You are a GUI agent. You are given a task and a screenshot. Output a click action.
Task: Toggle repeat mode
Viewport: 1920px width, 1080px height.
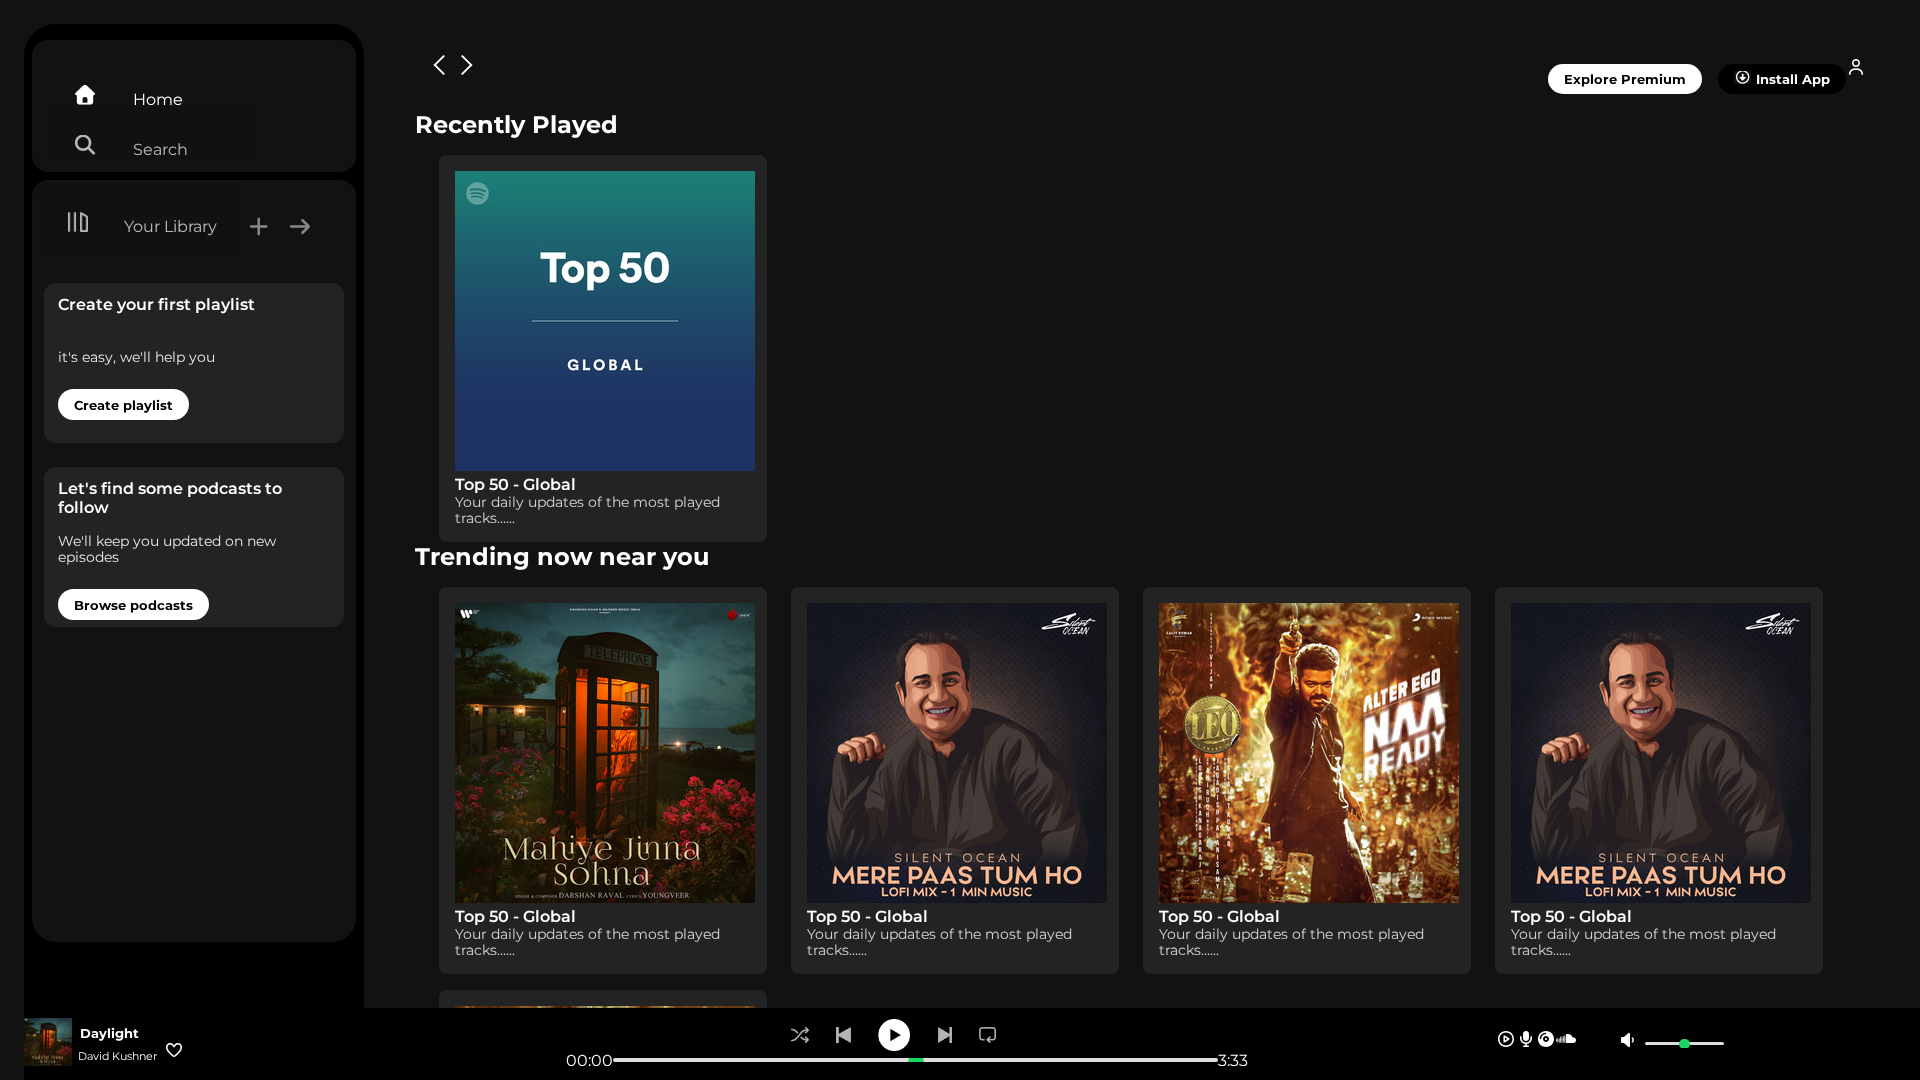click(988, 1035)
